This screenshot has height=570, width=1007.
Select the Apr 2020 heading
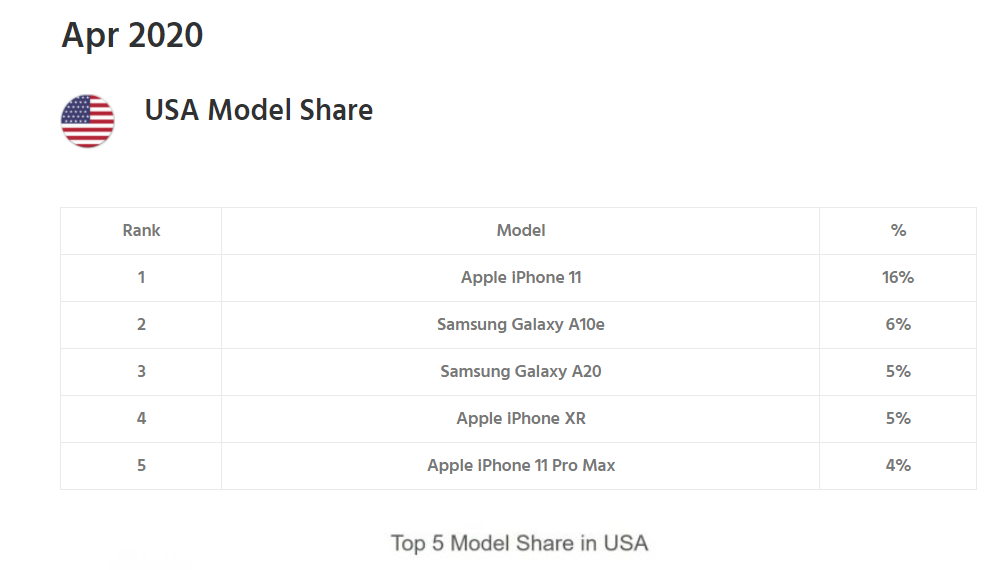pyautogui.click(x=132, y=35)
